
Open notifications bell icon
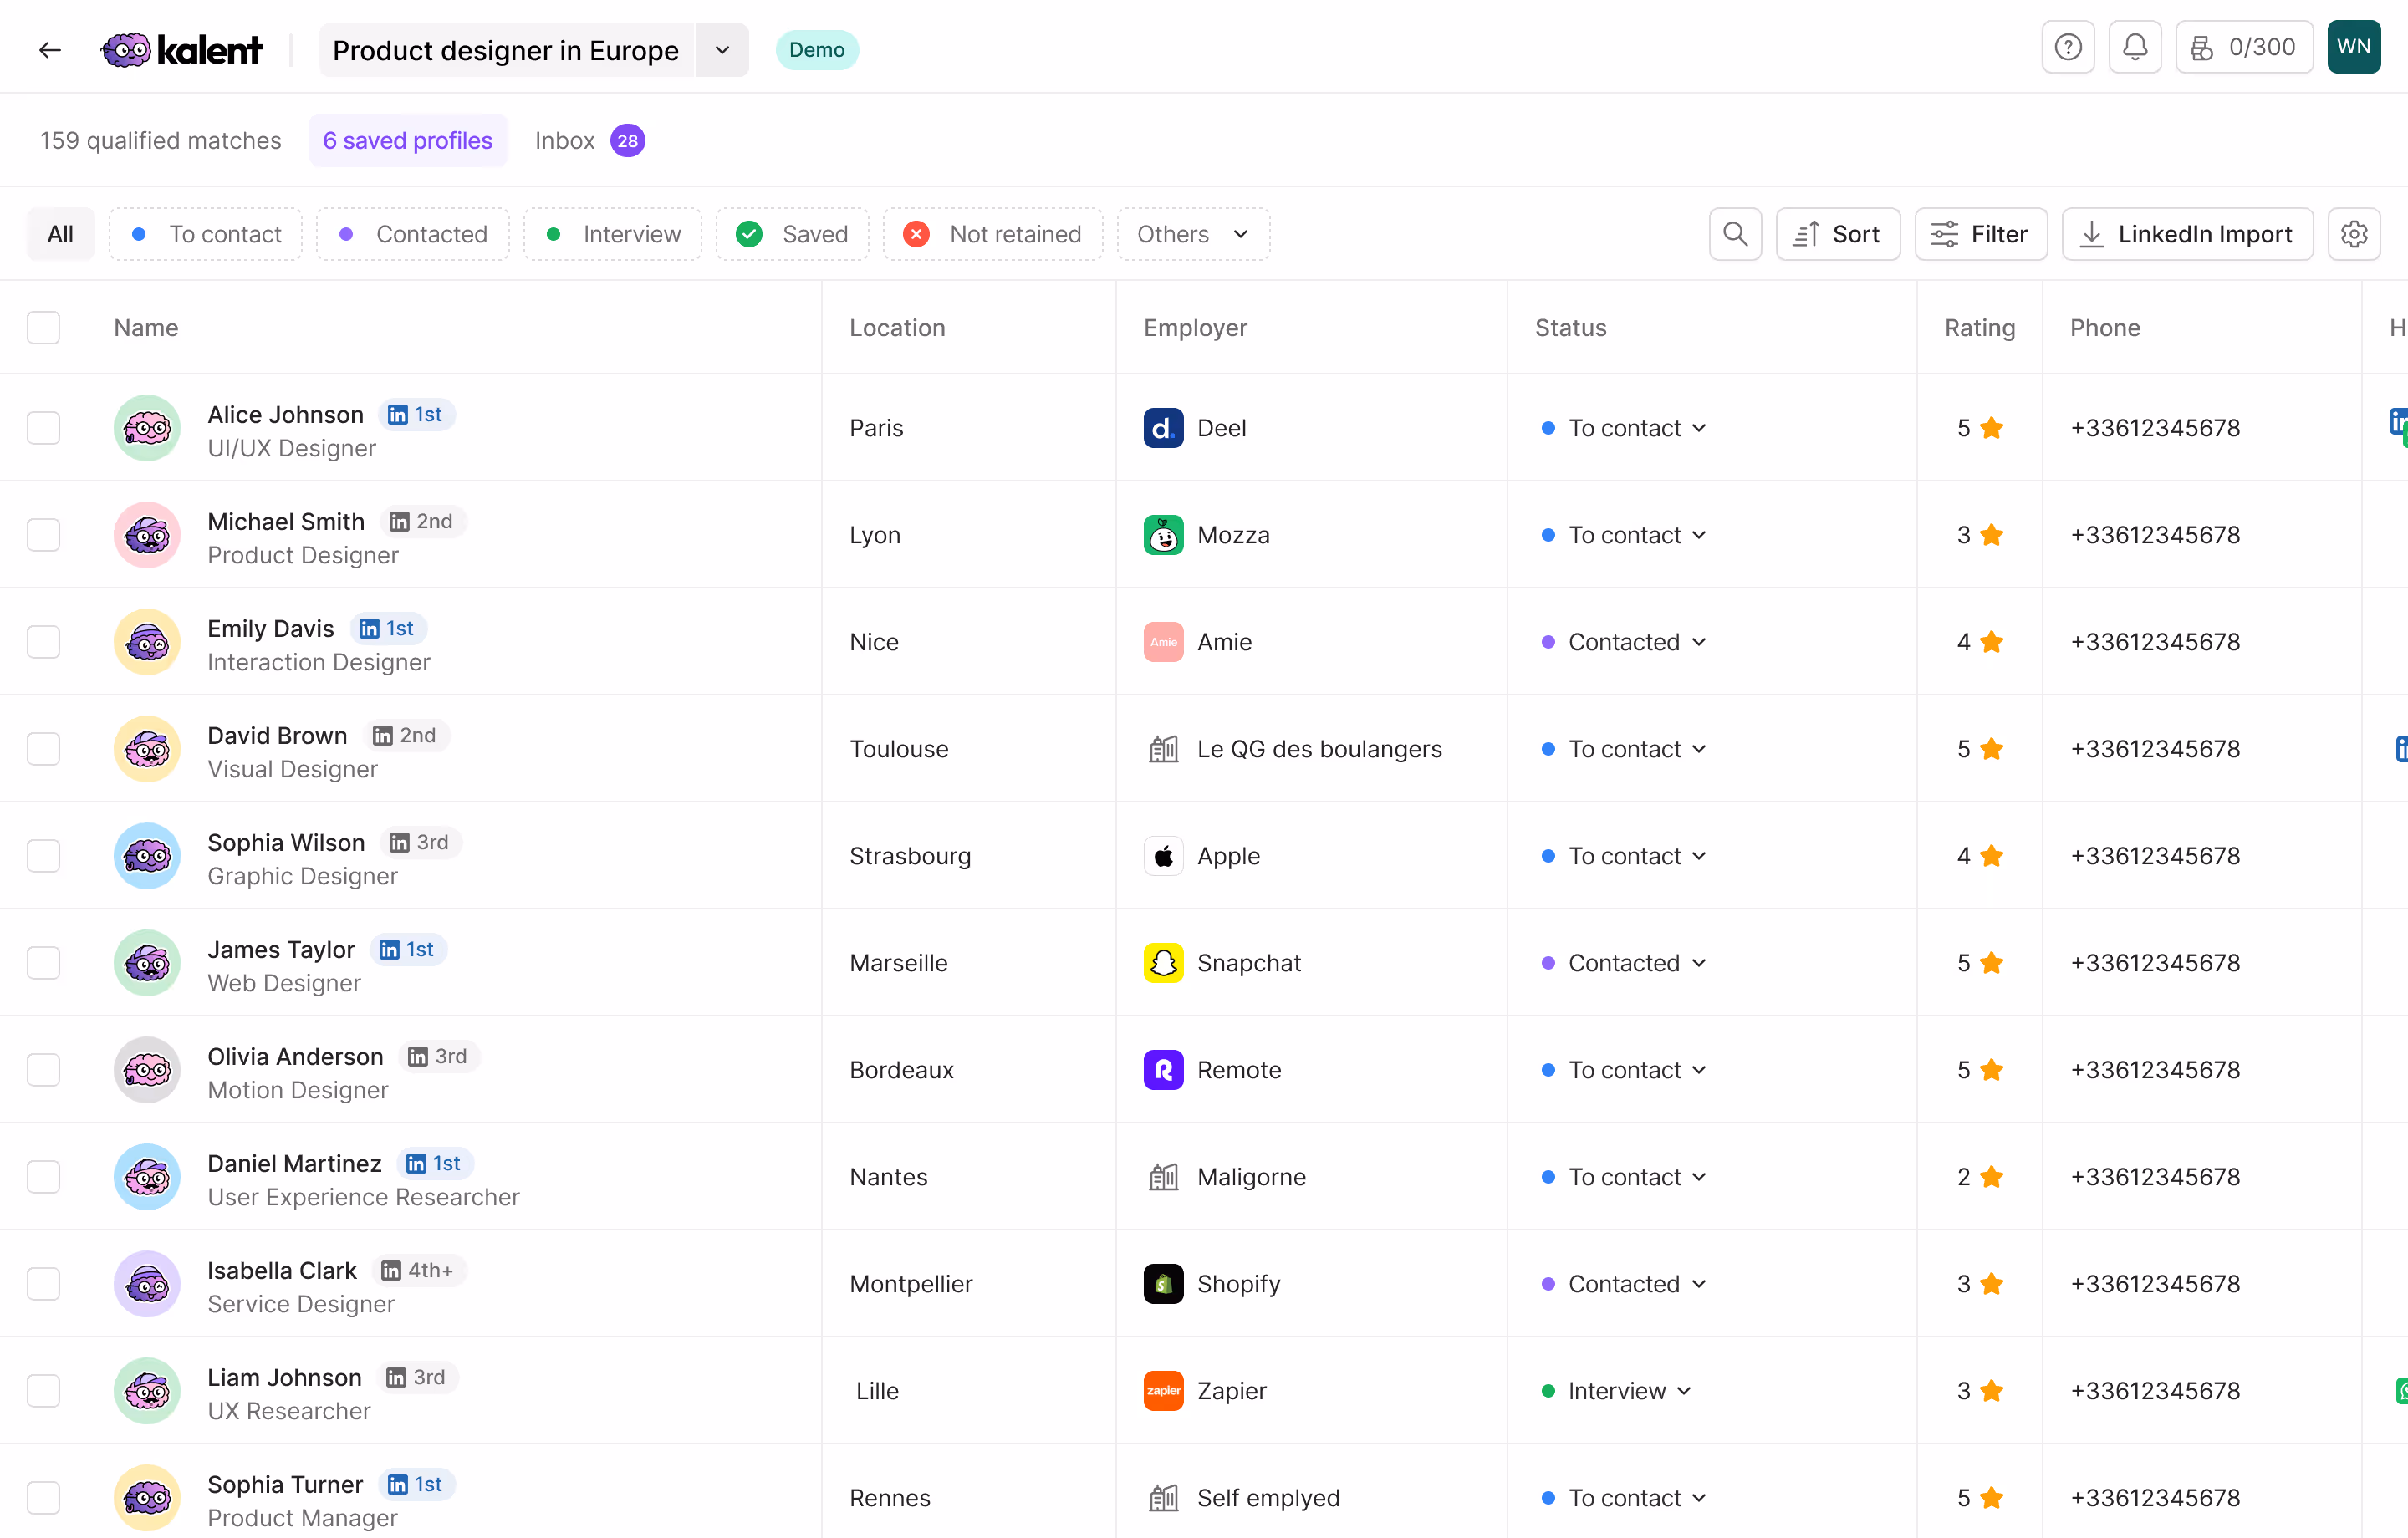click(x=2135, y=47)
